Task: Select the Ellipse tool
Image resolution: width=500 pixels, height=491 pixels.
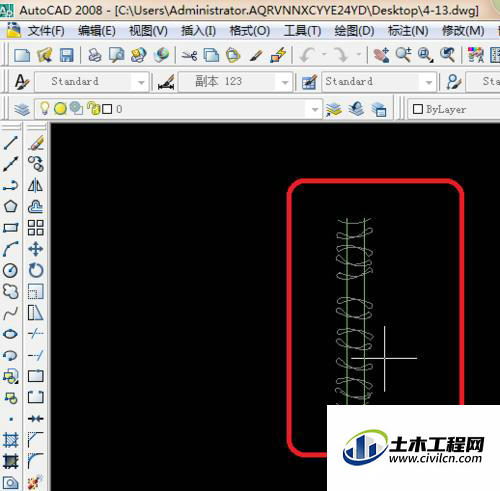Action: [x=10, y=334]
